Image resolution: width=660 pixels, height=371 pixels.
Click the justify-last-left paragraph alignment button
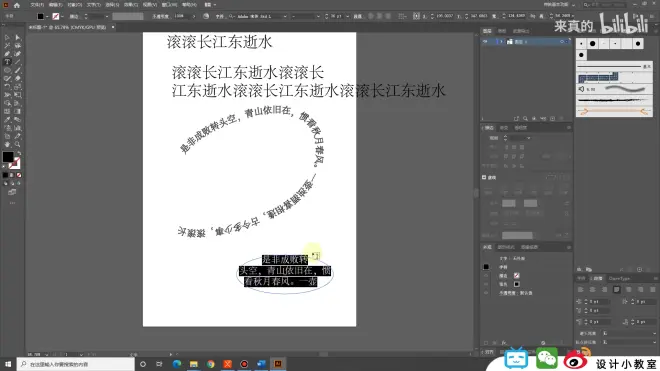coord(617,290)
